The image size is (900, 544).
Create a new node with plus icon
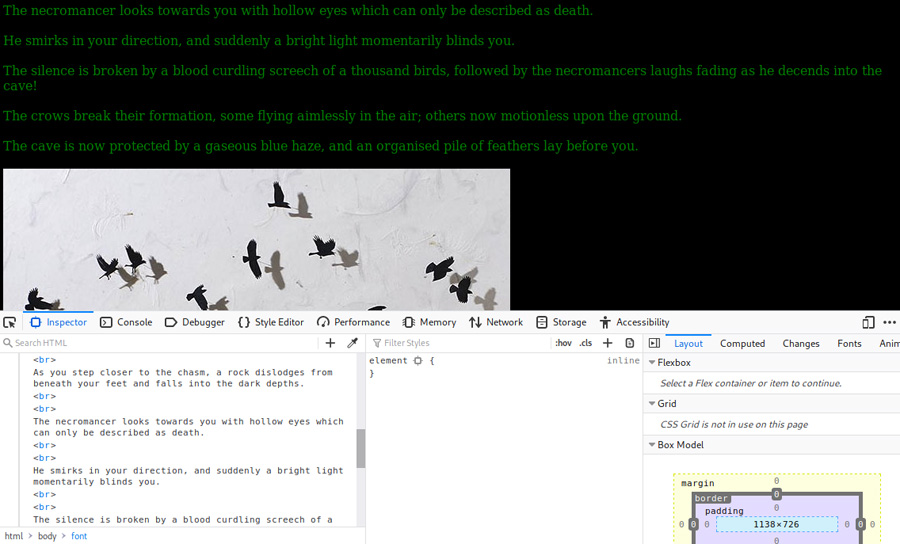330,343
